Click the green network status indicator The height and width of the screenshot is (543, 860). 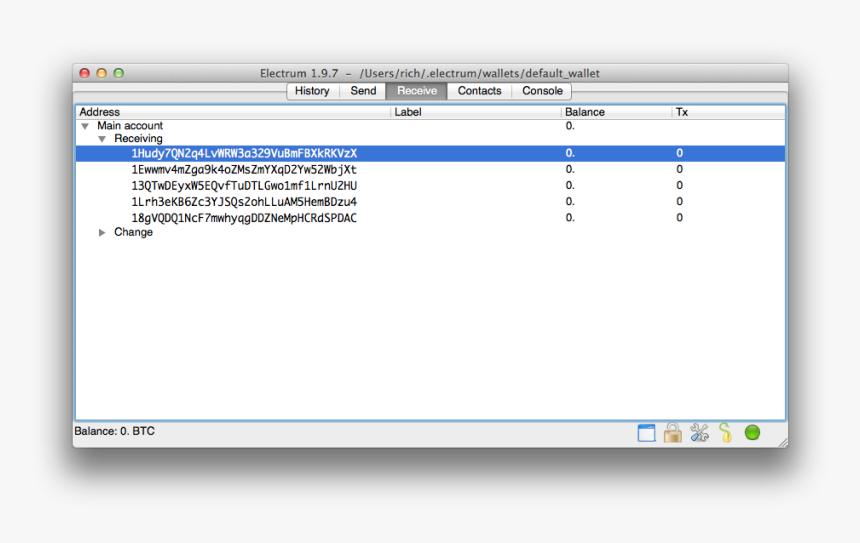coord(752,432)
